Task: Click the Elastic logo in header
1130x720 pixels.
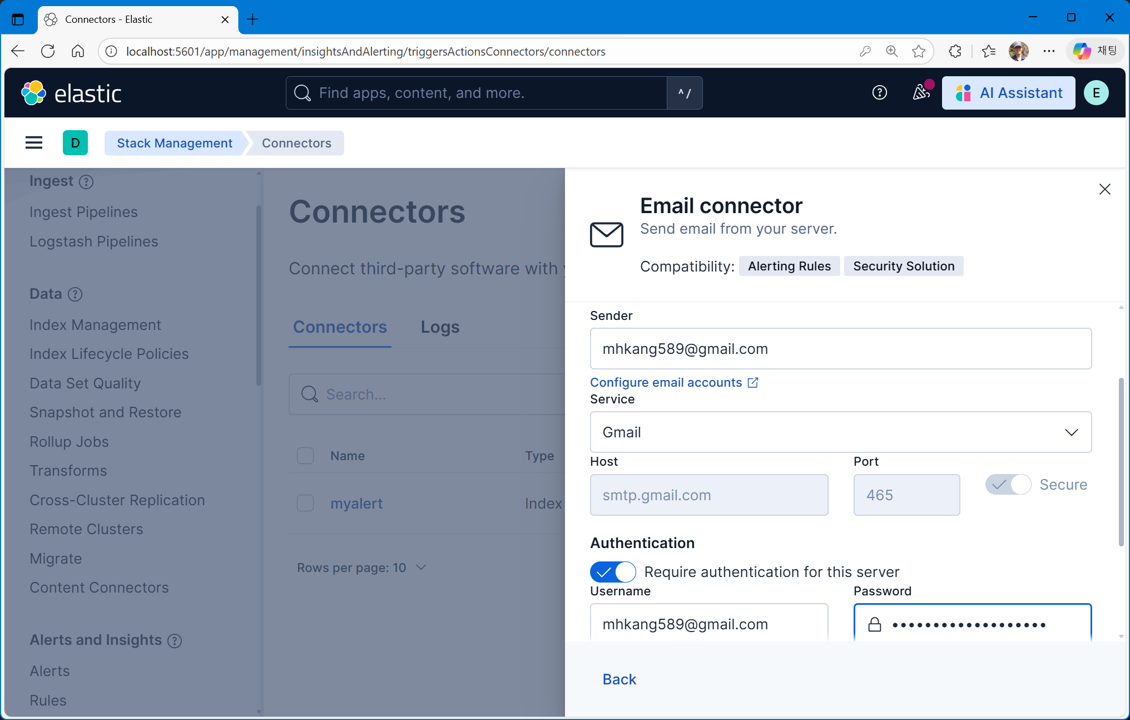Action: (x=71, y=93)
